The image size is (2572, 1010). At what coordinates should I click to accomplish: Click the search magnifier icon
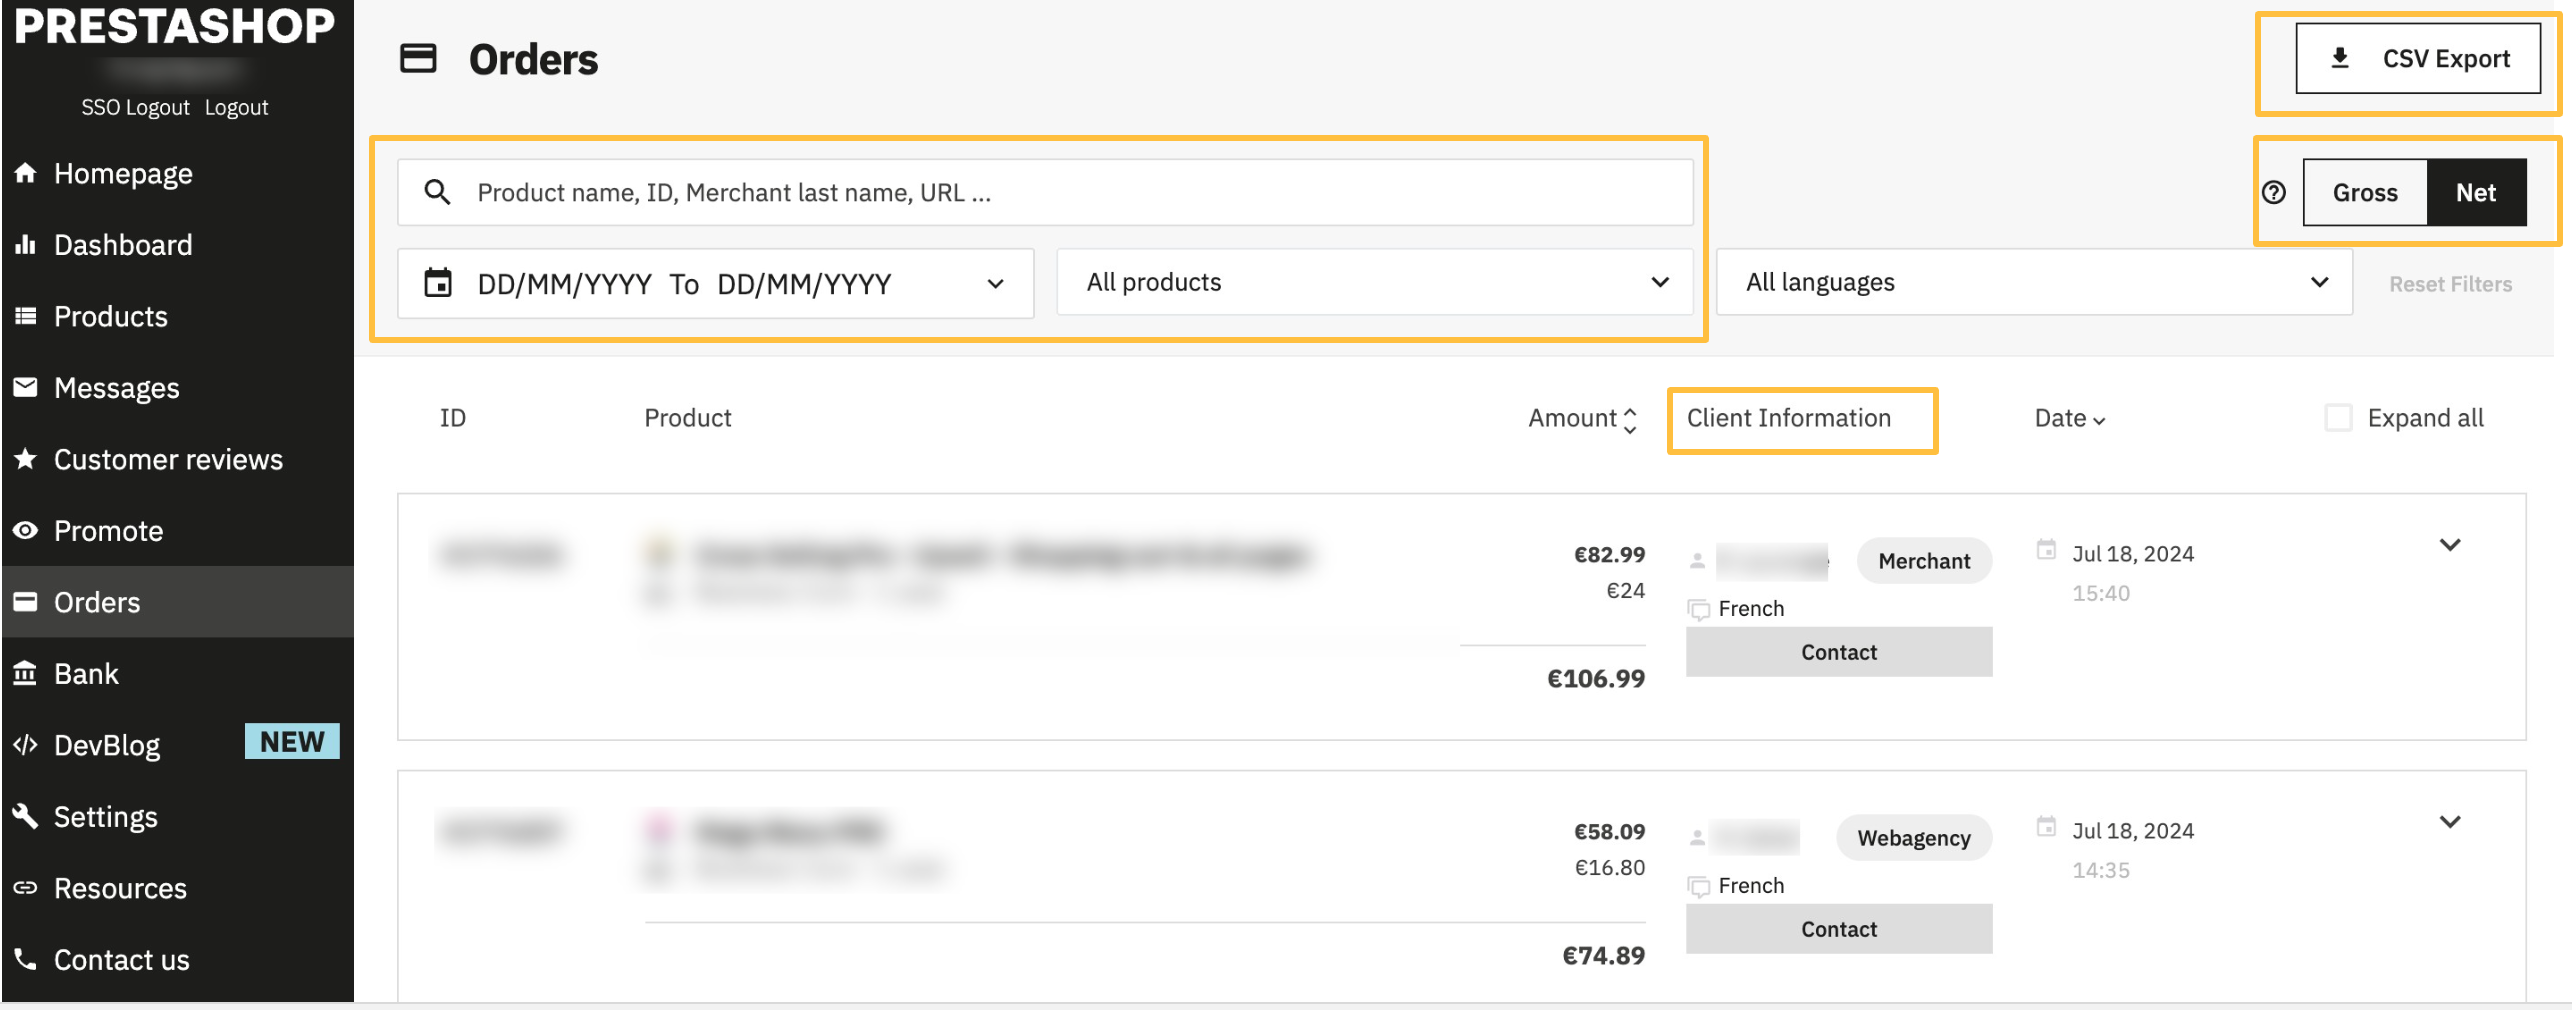pyautogui.click(x=437, y=192)
